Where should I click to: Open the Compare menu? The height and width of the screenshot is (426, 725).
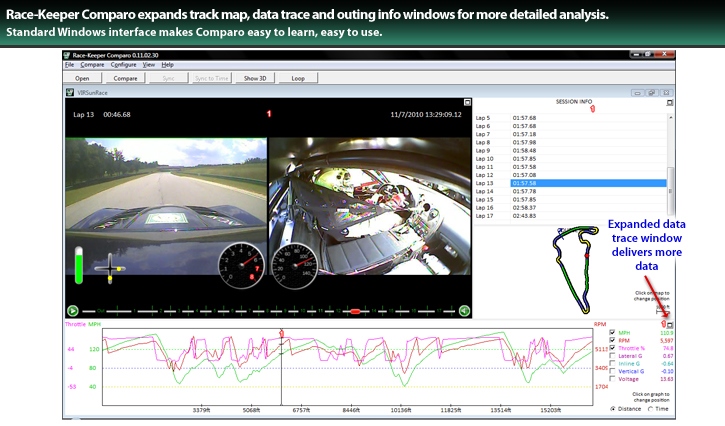point(92,64)
